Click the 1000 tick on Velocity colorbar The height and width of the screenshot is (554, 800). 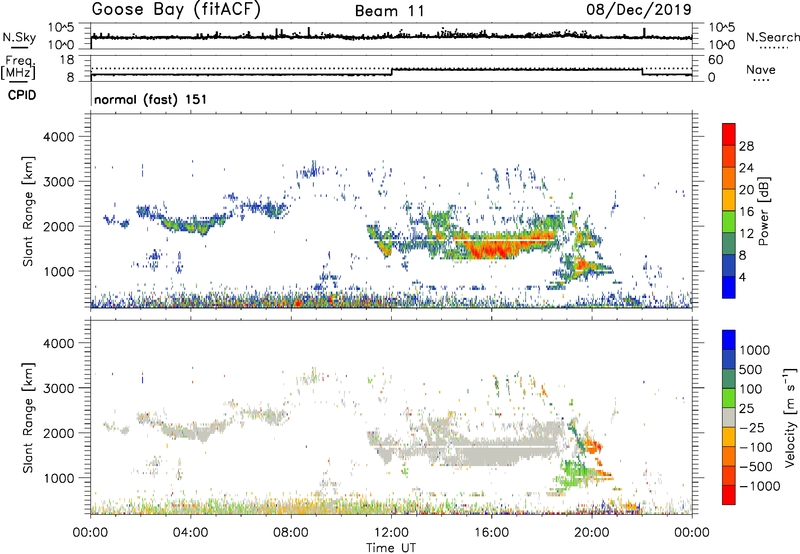point(755,350)
